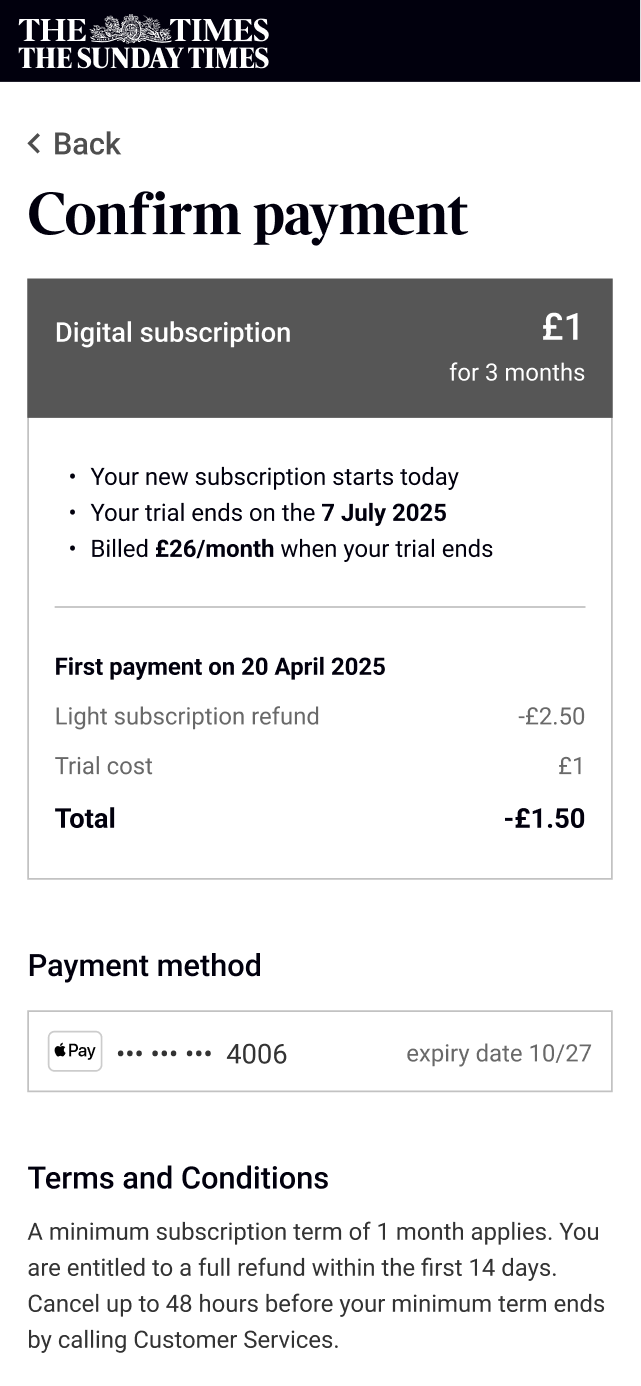Click the -£2.50 refund amount

(551, 716)
